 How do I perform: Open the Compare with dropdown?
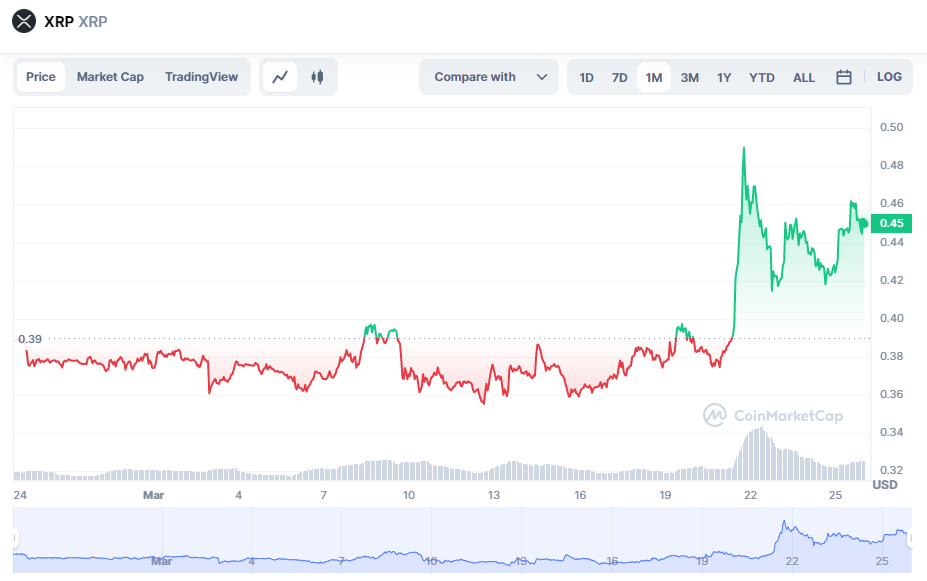click(489, 77)
